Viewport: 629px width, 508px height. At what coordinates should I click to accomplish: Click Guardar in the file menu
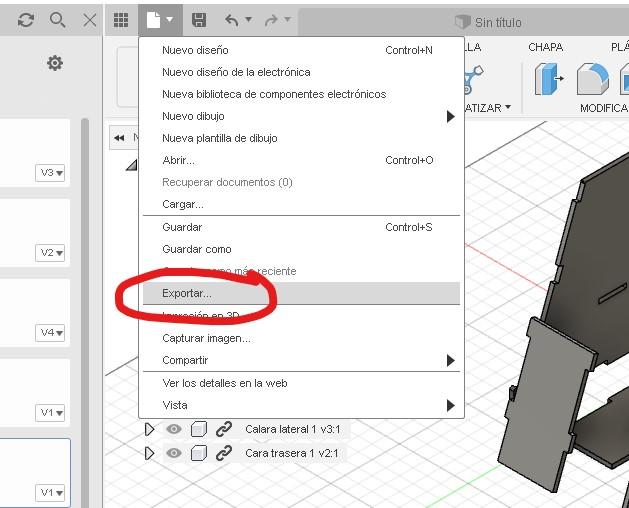(x=301, y=227)
